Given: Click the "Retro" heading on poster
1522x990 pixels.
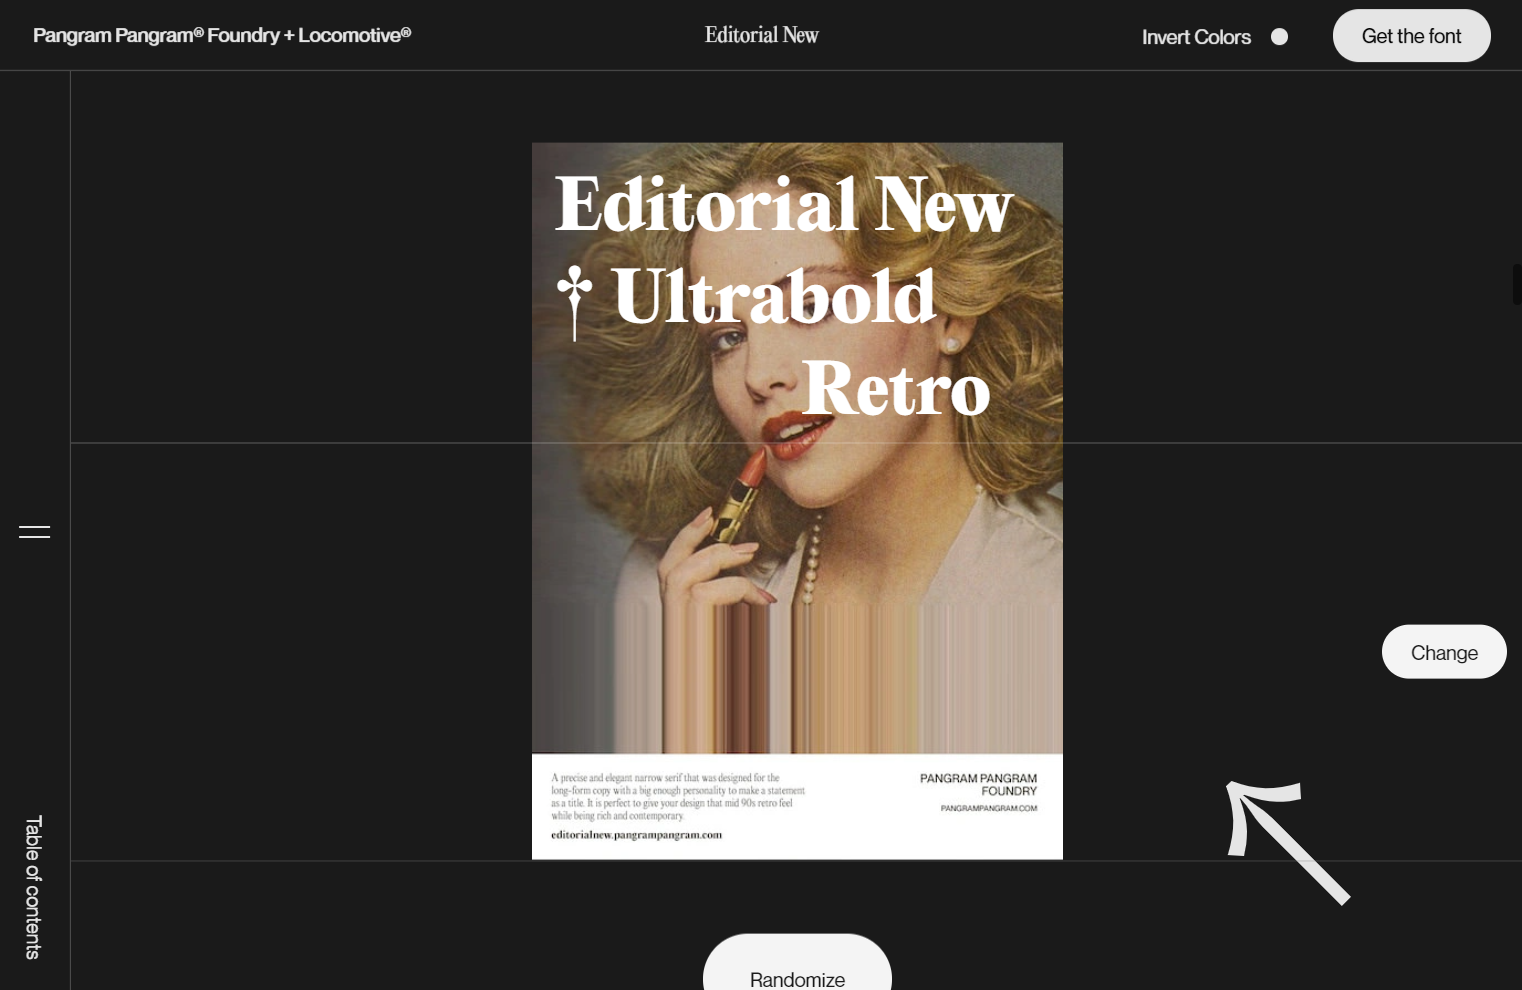Looking at the screenshot, I should (896, 388).
